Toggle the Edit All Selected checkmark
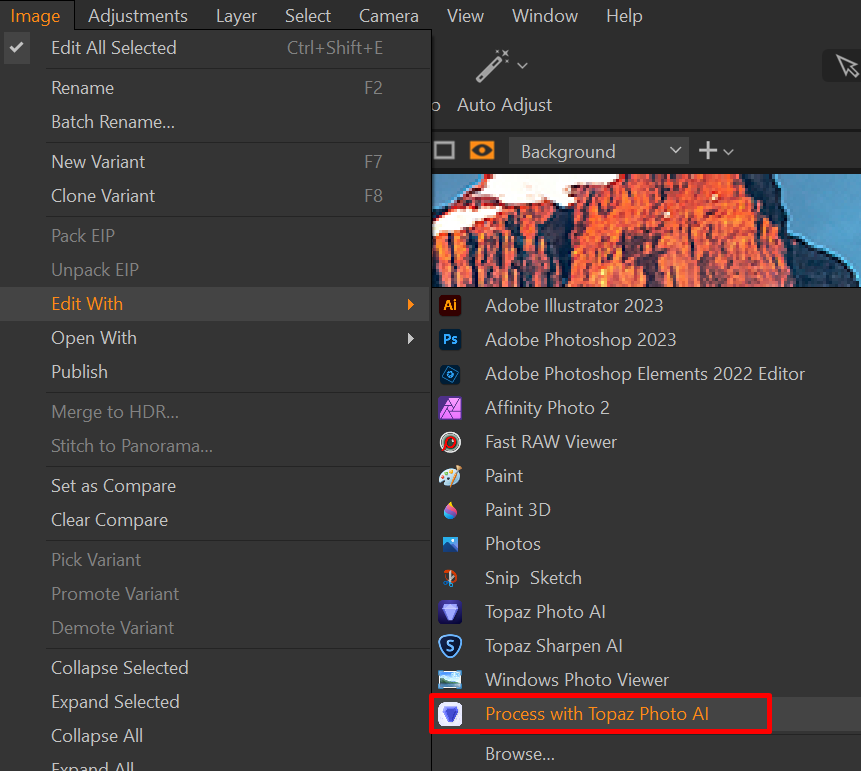861x771 pixels. point(17,48)
